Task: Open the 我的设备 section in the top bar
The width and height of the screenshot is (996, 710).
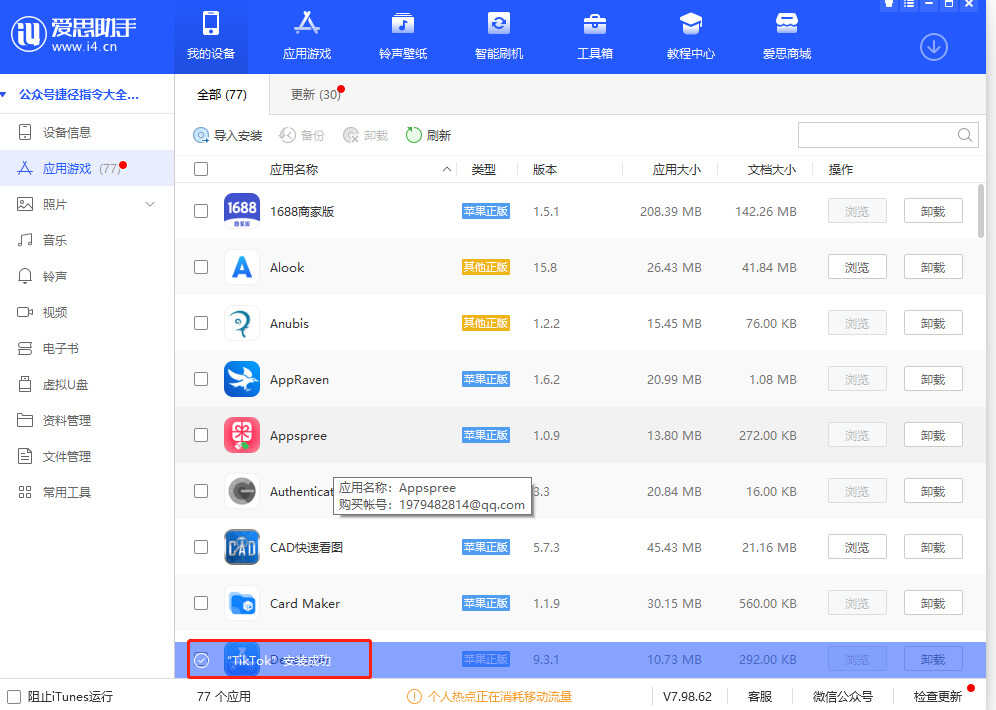Action: coord(211,36)
